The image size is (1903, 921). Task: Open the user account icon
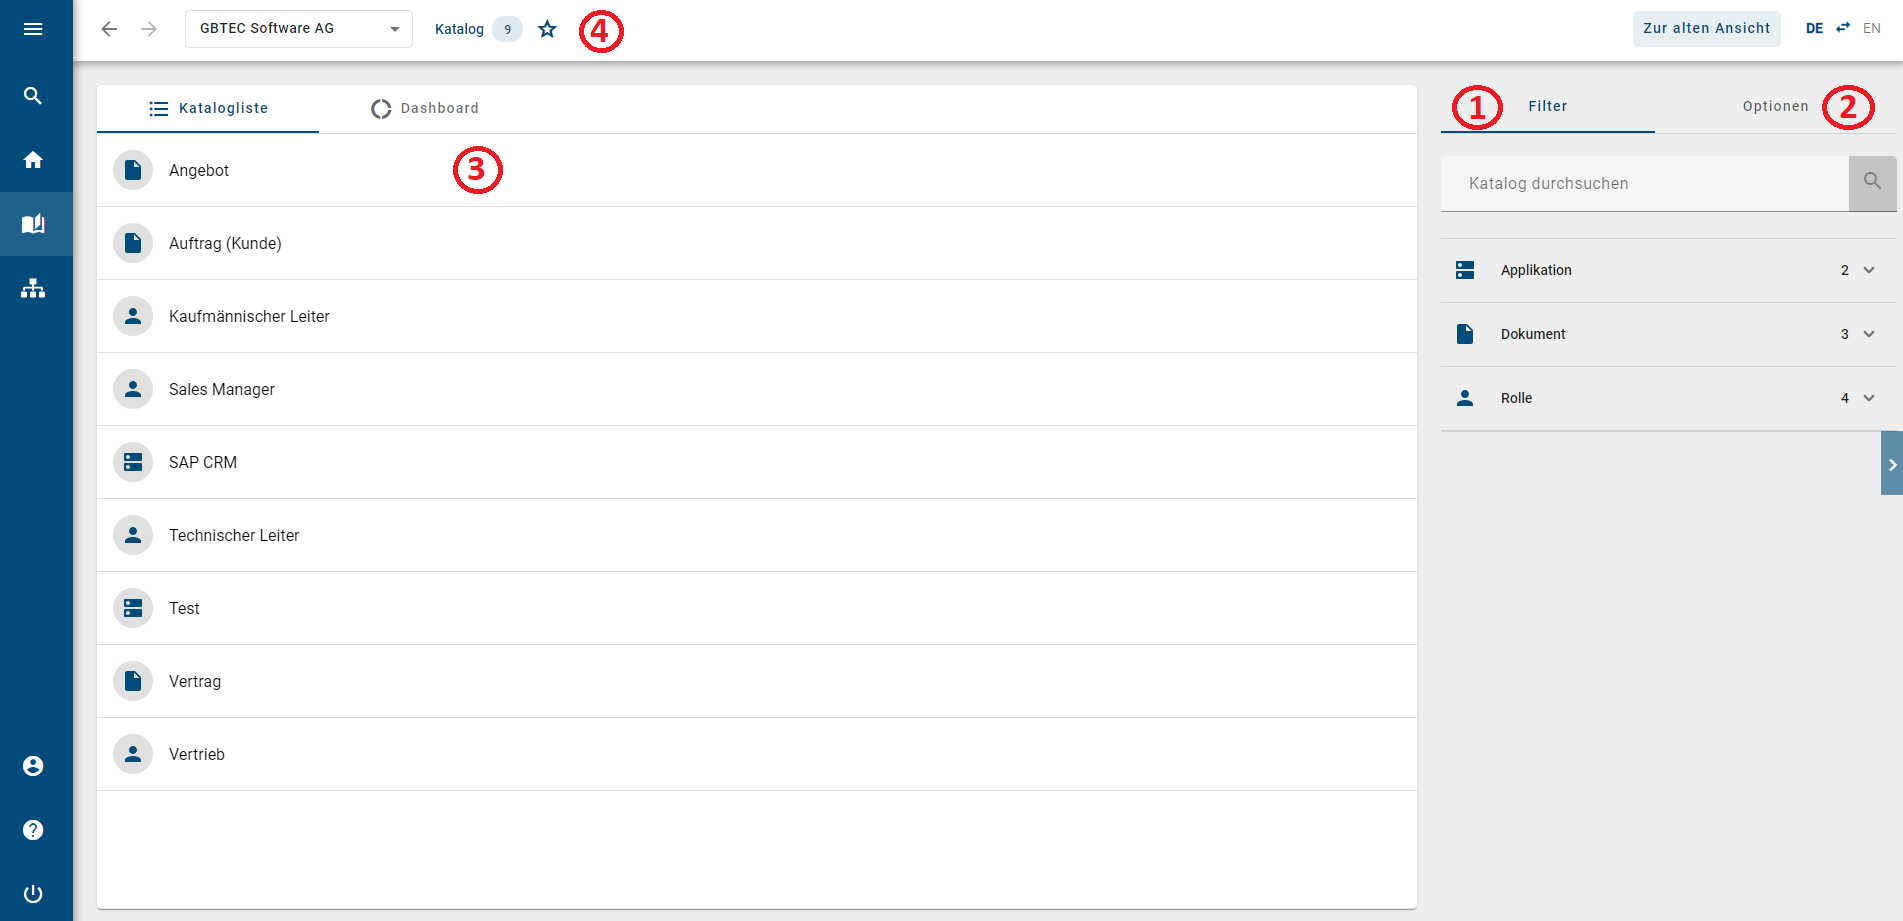click(x=33, y=766)
